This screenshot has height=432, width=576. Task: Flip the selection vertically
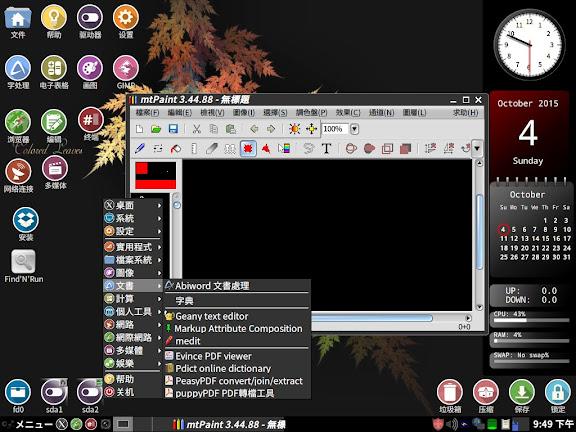[x=430, y=148]
